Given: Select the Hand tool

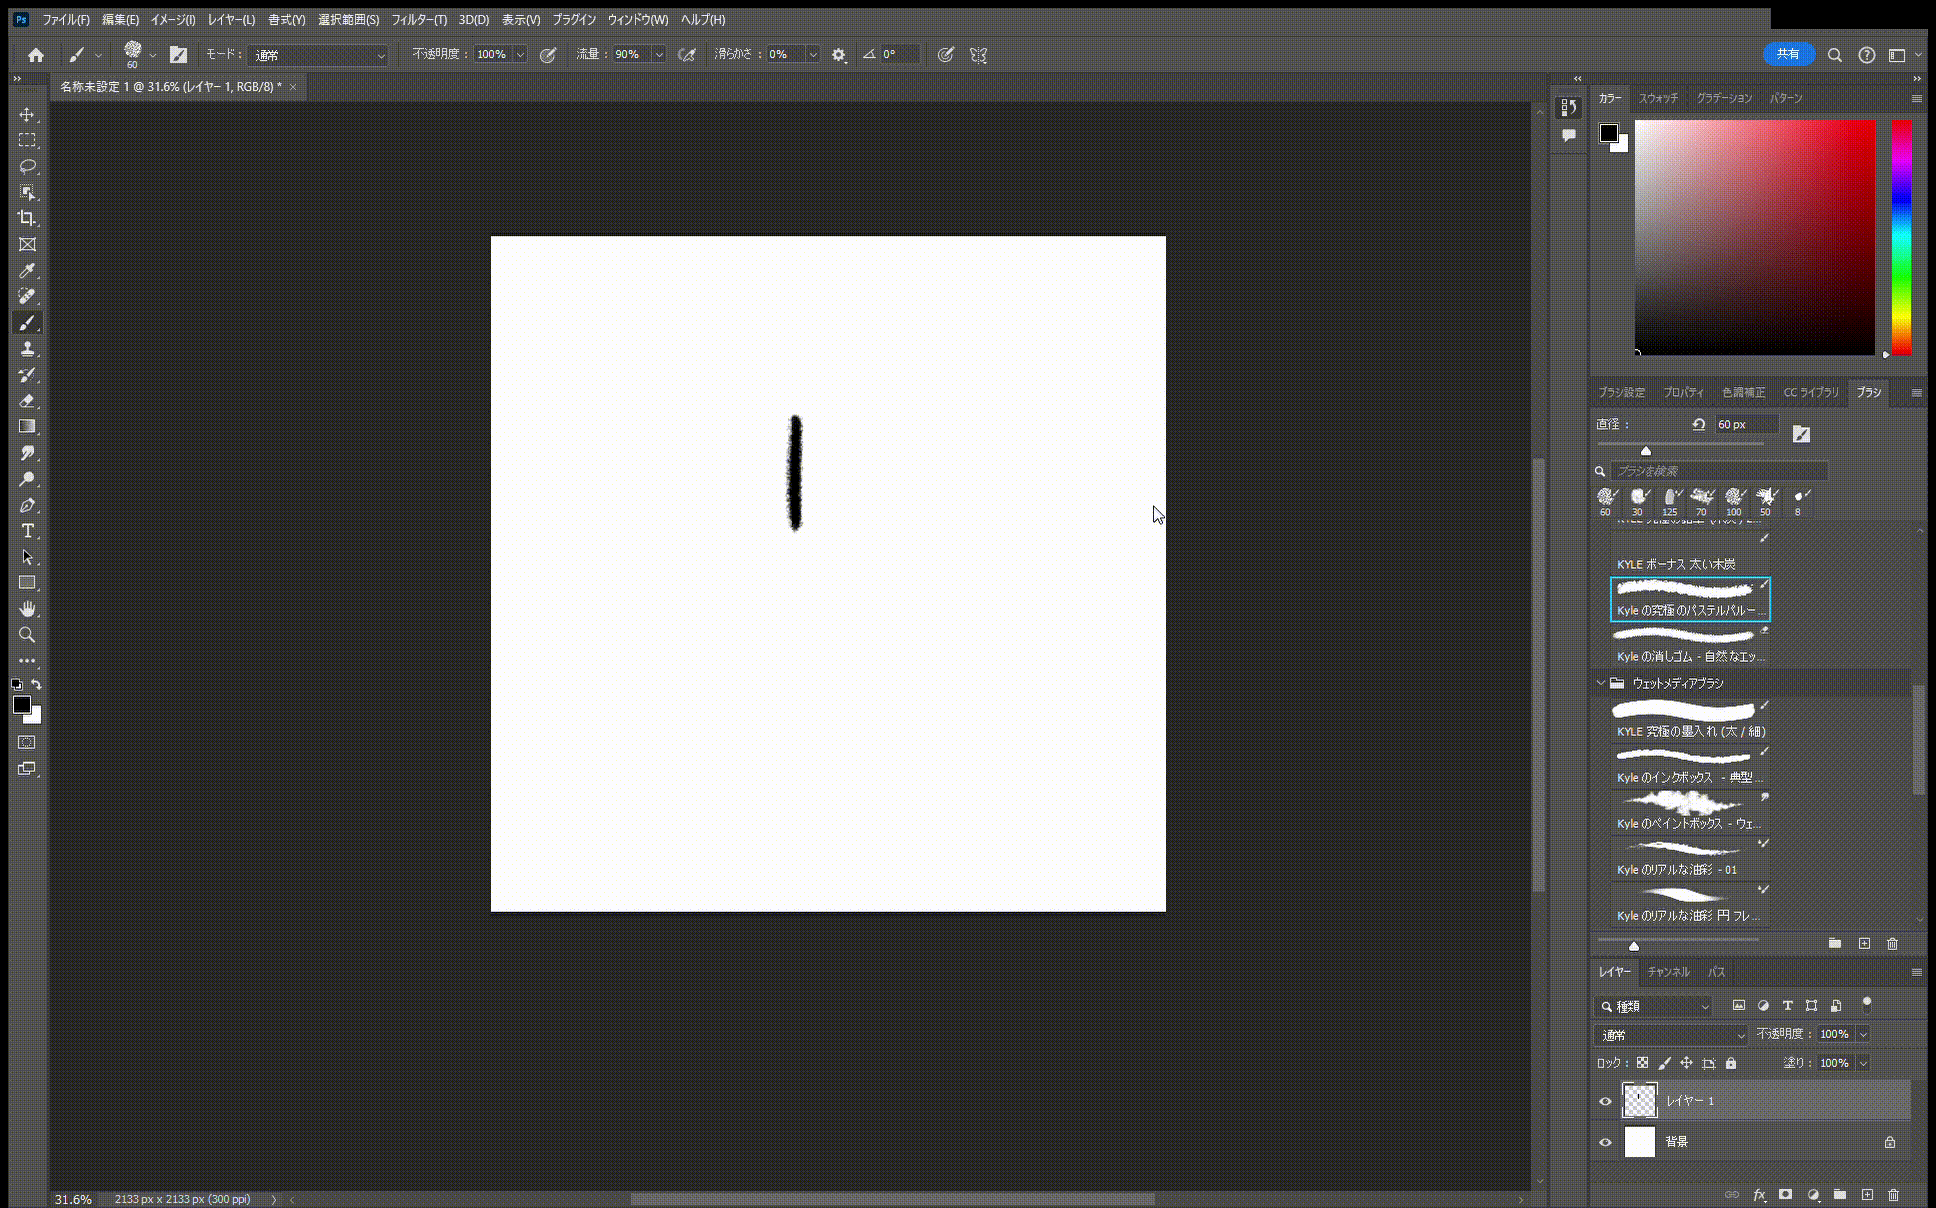Looking at the screenshot, I should coord(27,609).
